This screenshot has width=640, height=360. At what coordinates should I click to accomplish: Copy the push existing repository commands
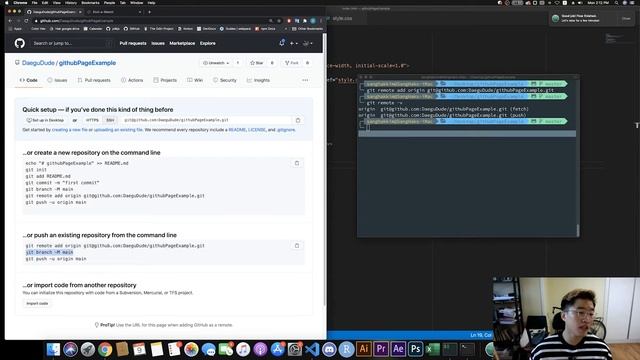[297, 246]
